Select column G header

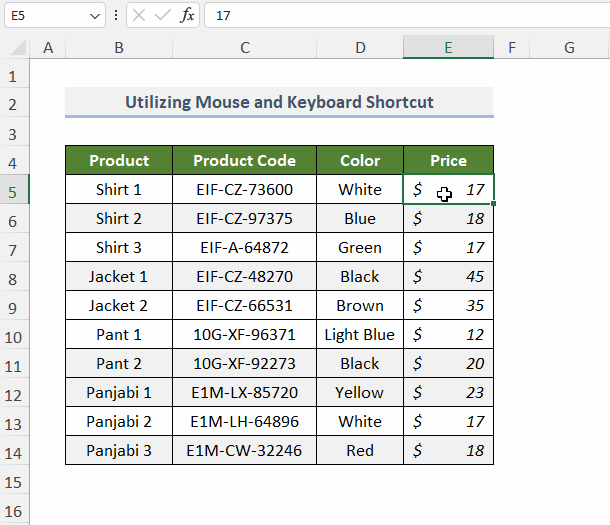[569, 48]
